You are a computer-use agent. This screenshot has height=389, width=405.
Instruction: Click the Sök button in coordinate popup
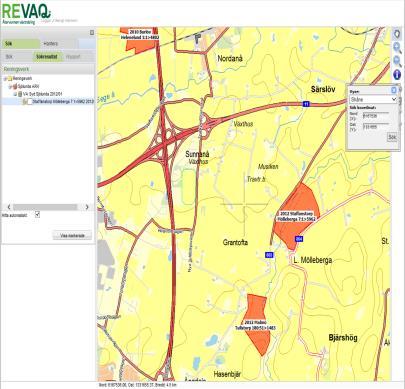coord(392,137)
